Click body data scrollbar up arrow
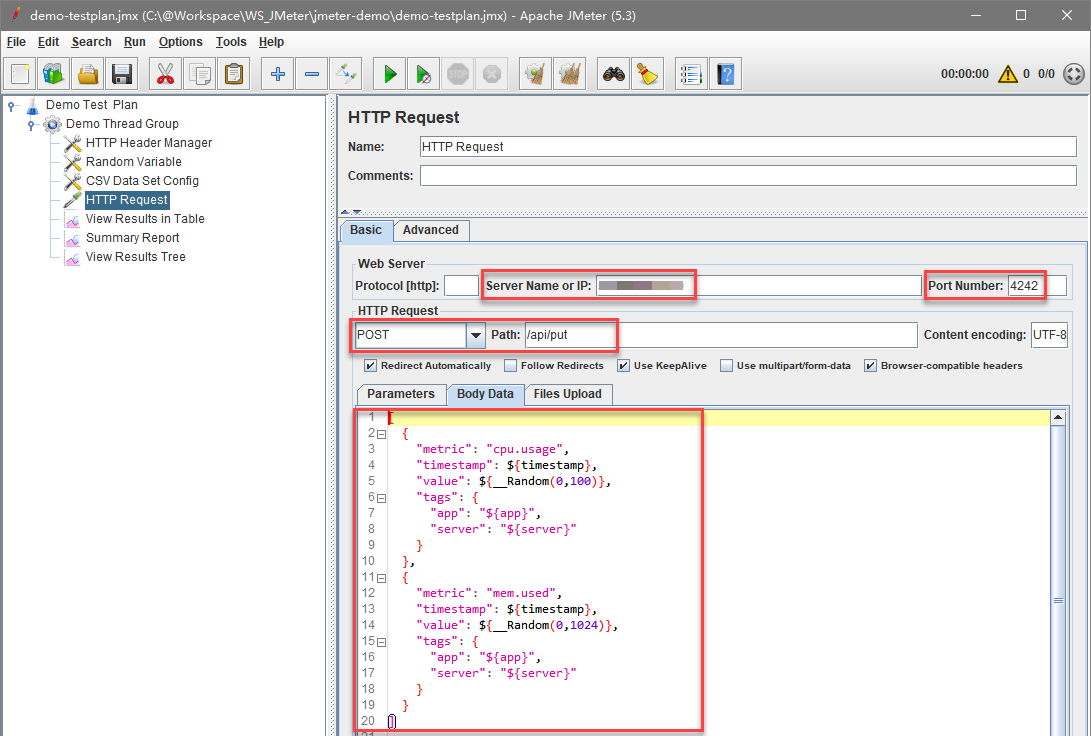1091x736 pixels. point(1058,418)
